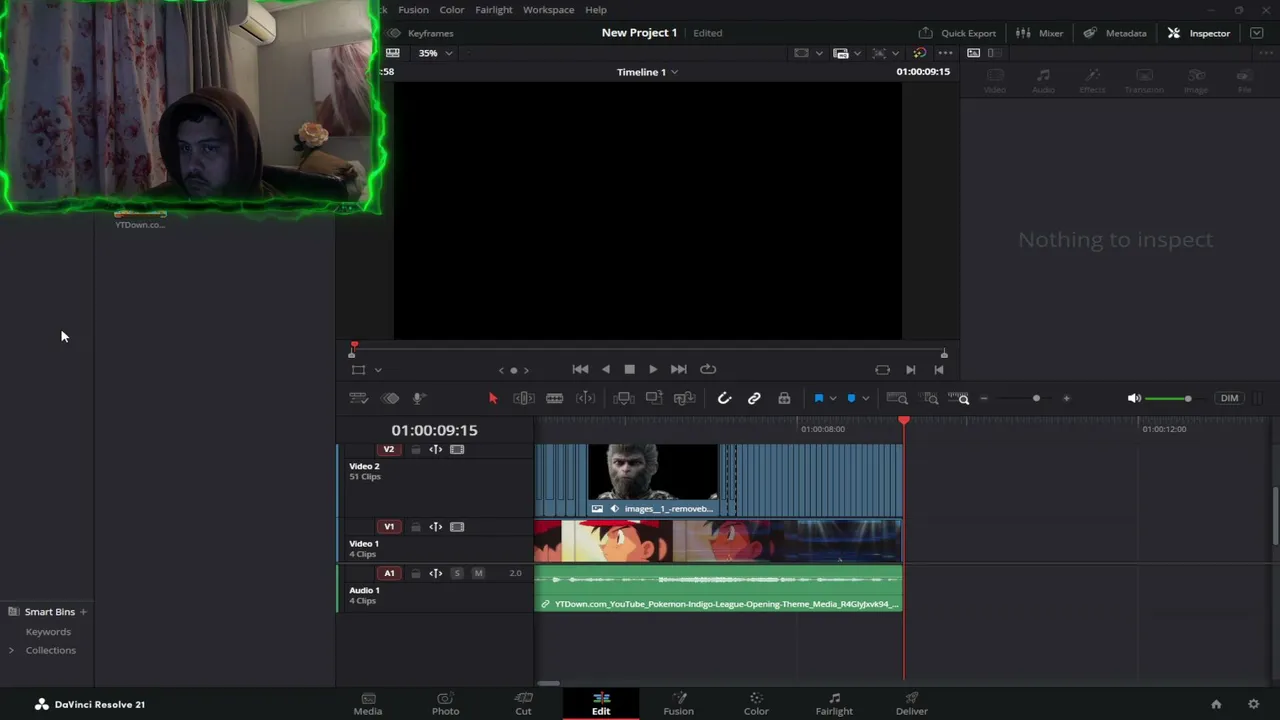1280x720 pixels.
Task: Expand the Collections smart bin
Action: [x=11, y=650]
